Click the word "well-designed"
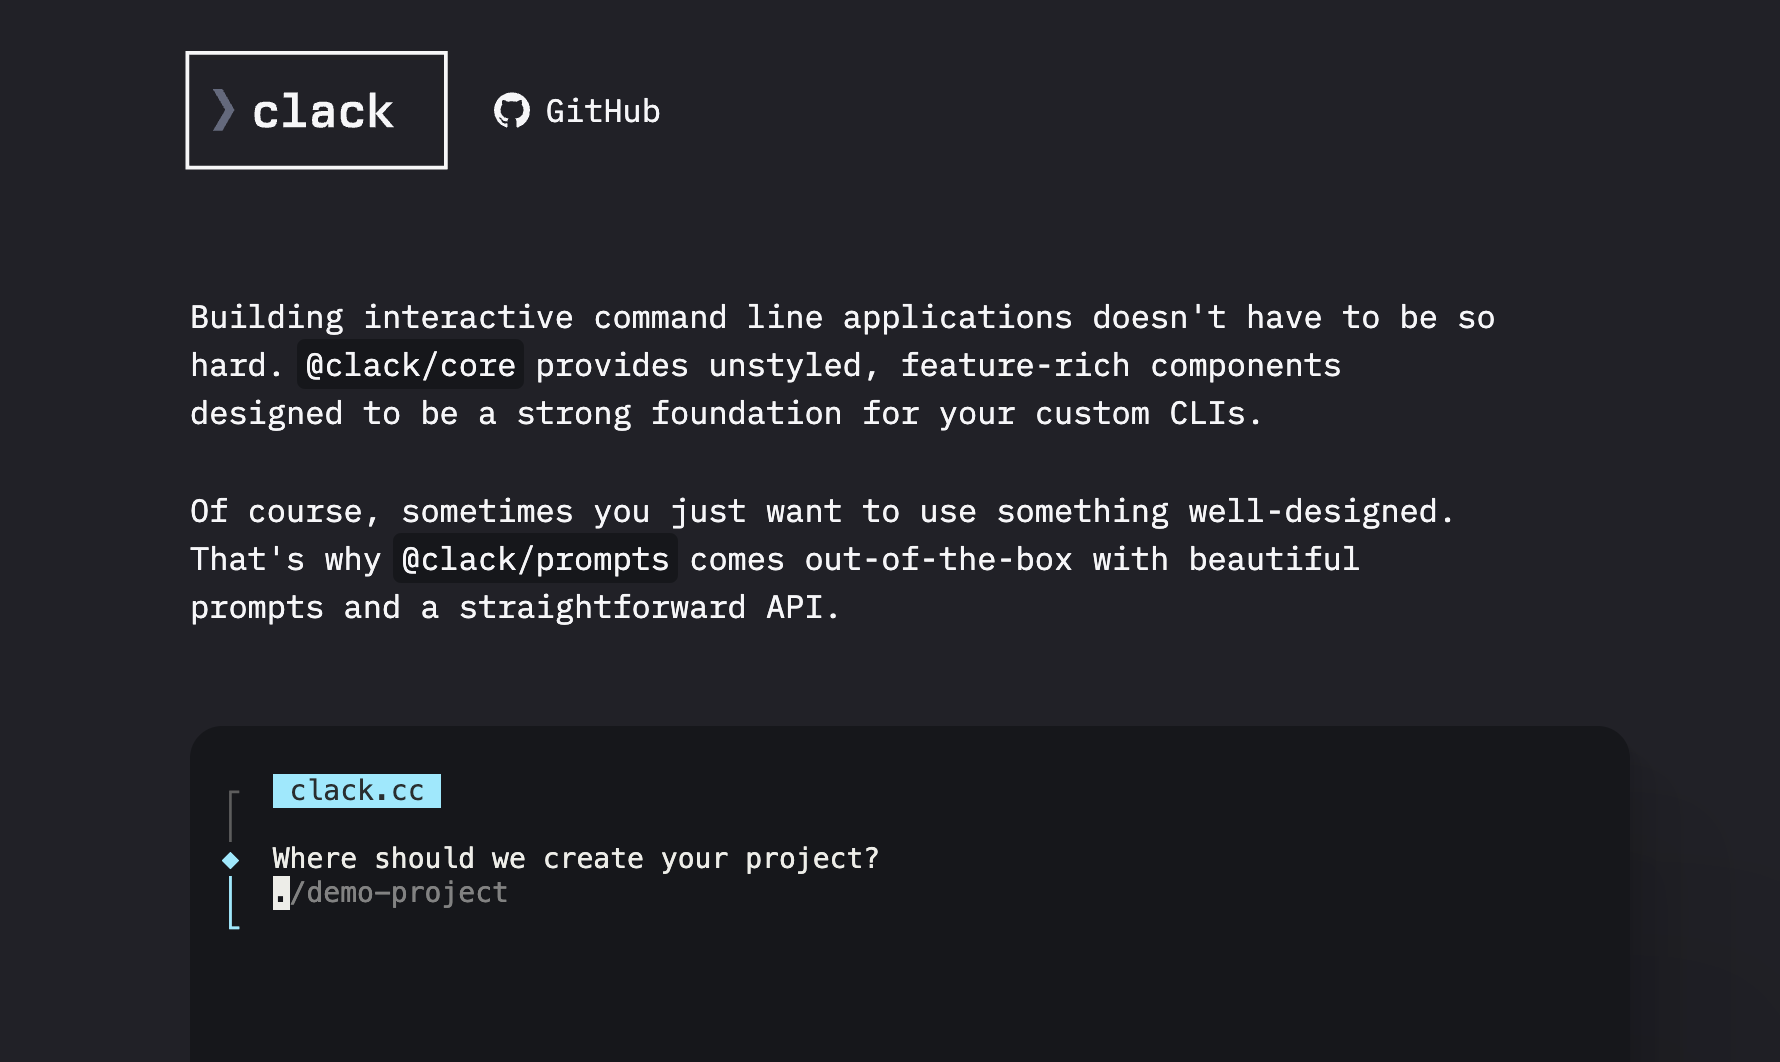The height and width of the screenshot is (1062, 1780). click(x=1312, y=511)
